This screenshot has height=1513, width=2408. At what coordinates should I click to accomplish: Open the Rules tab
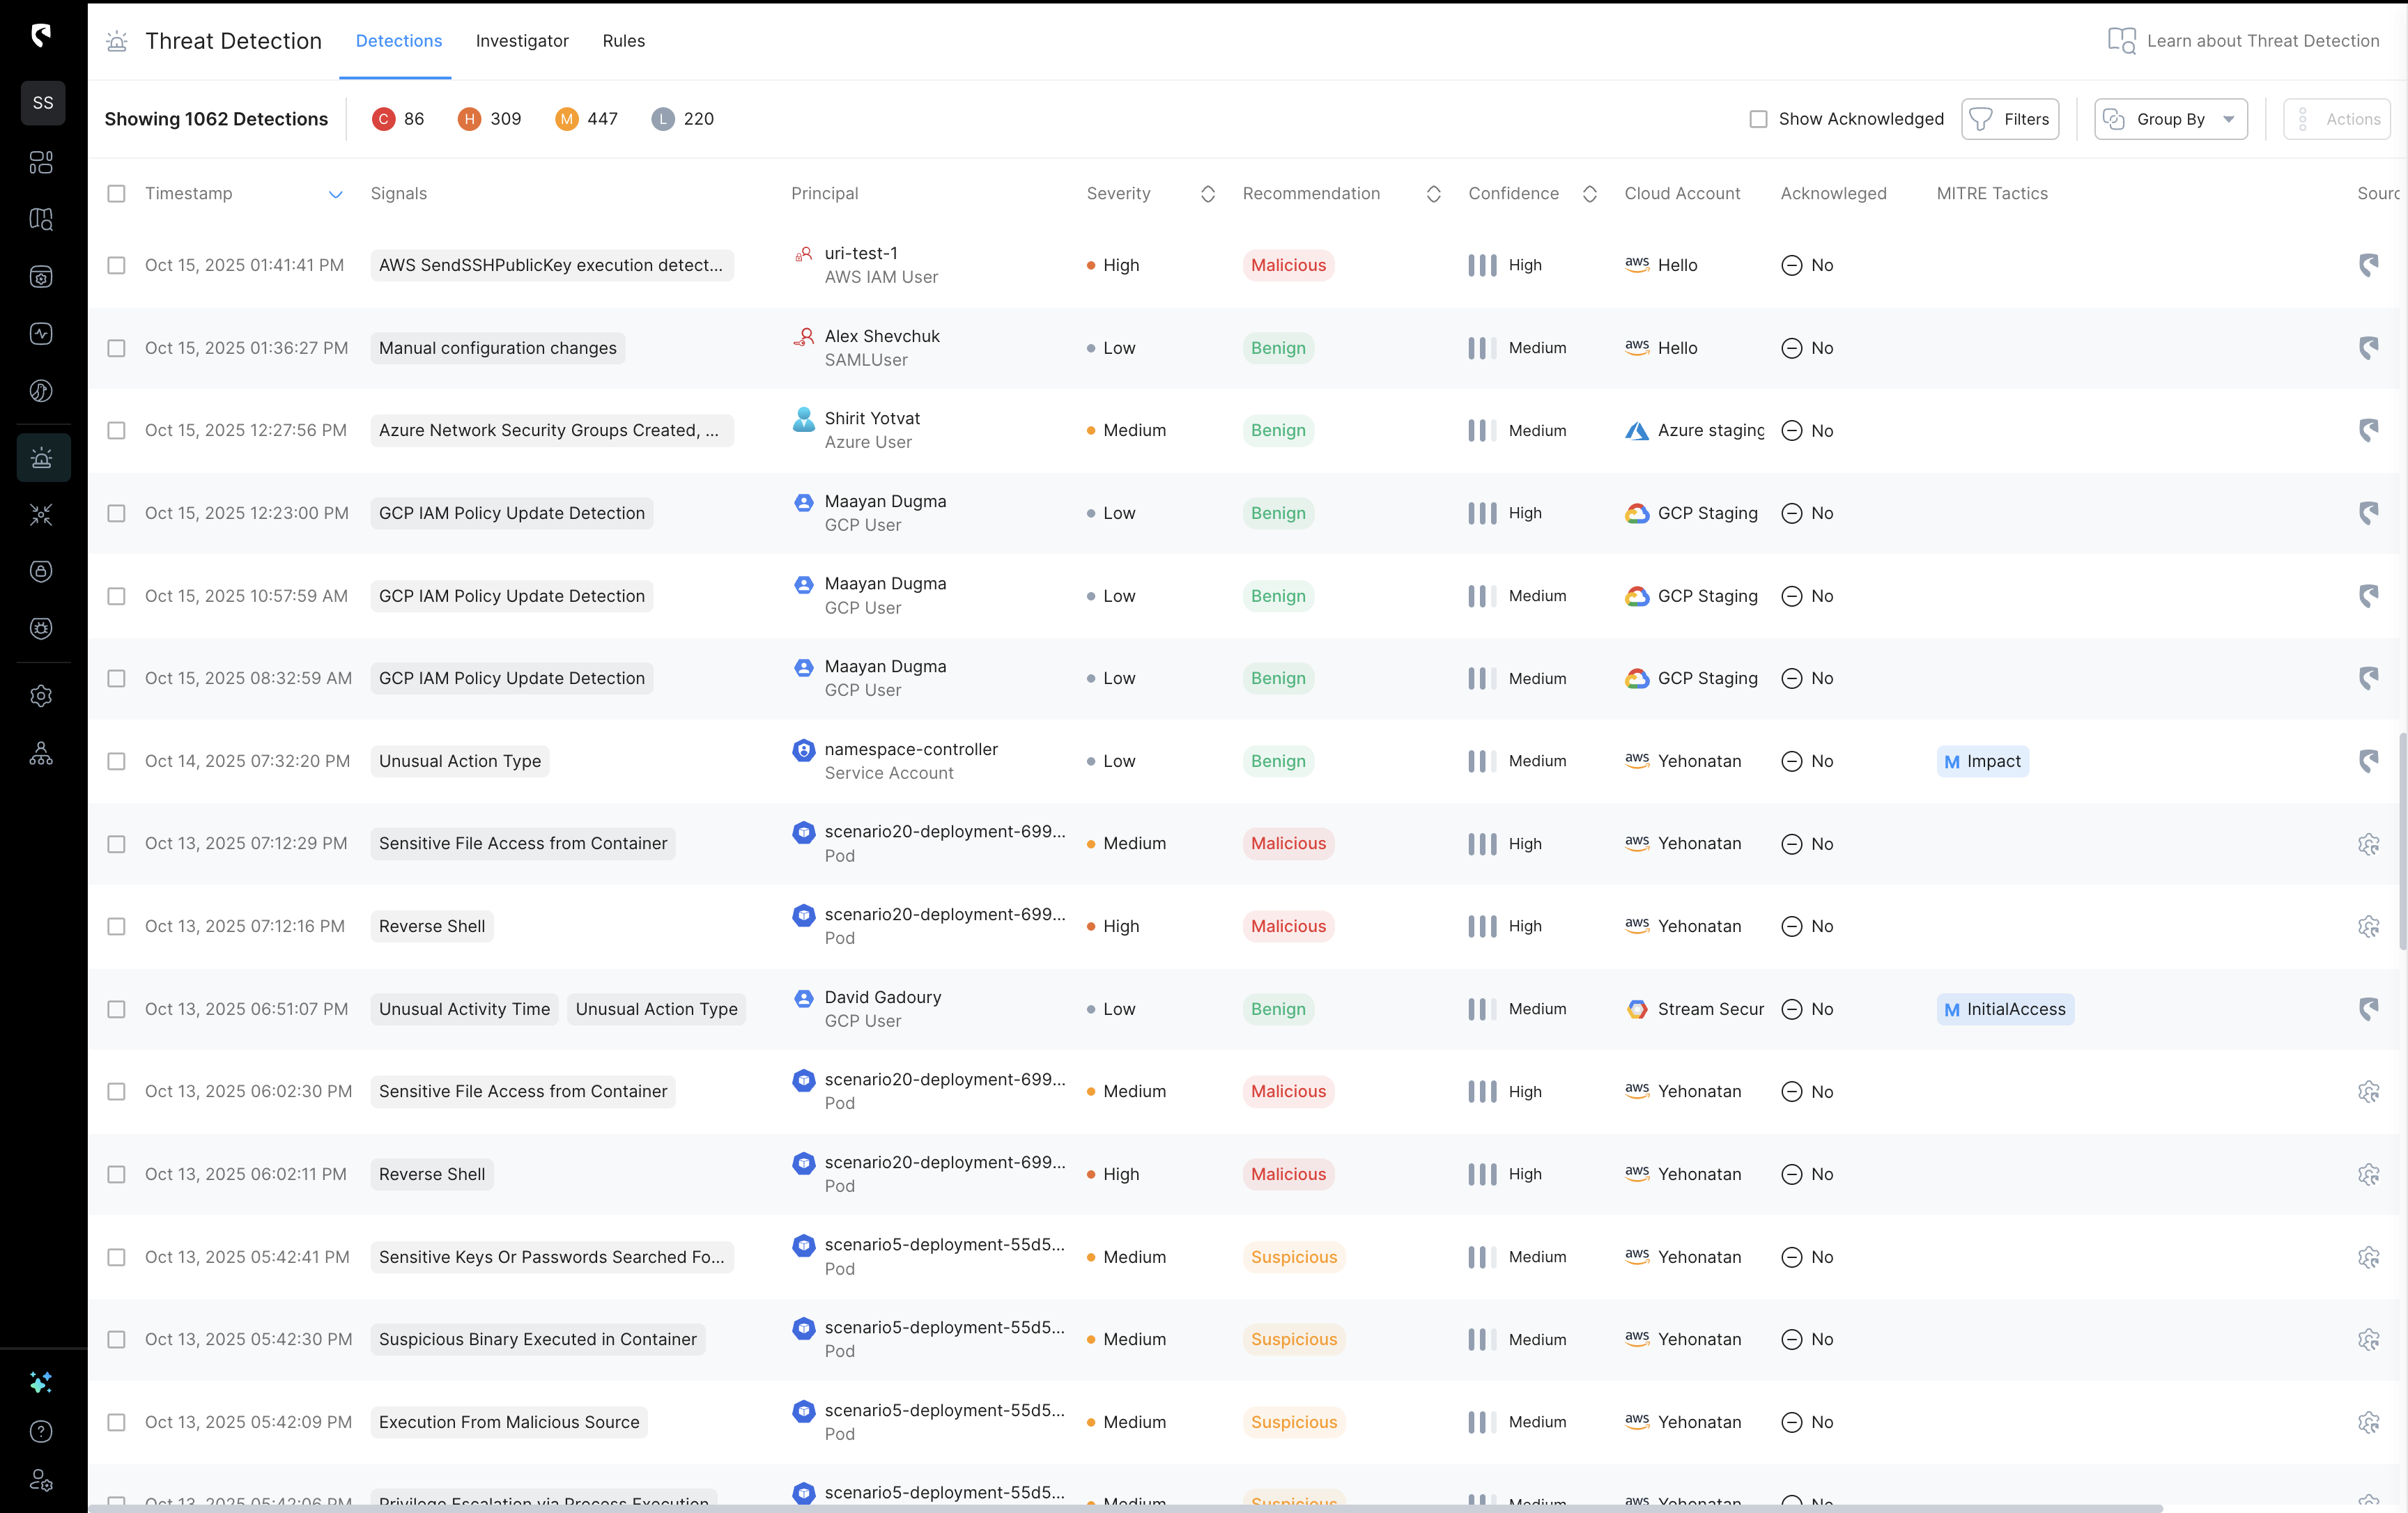click(623, 41)
